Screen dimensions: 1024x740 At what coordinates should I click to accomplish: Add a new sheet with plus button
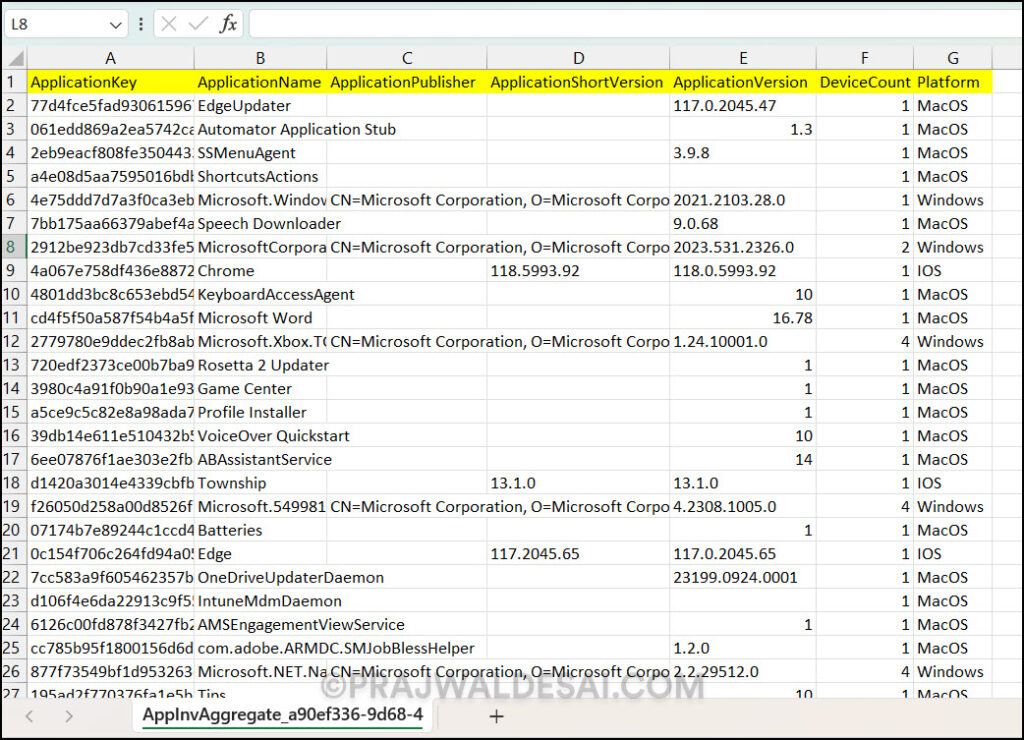(496, 716)
